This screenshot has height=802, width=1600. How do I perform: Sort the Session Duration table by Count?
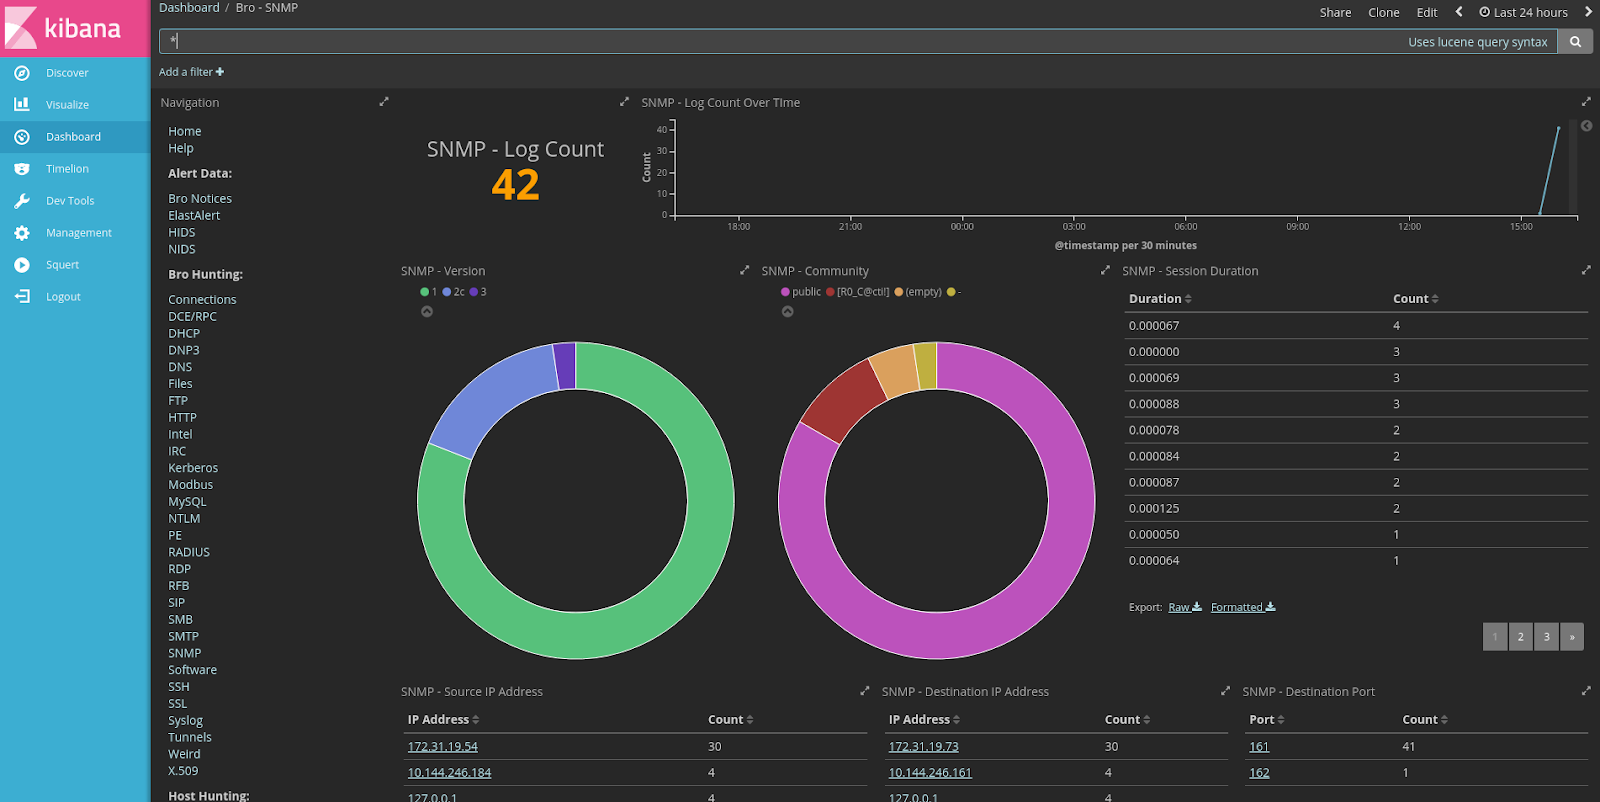(x=1416, y=299)
